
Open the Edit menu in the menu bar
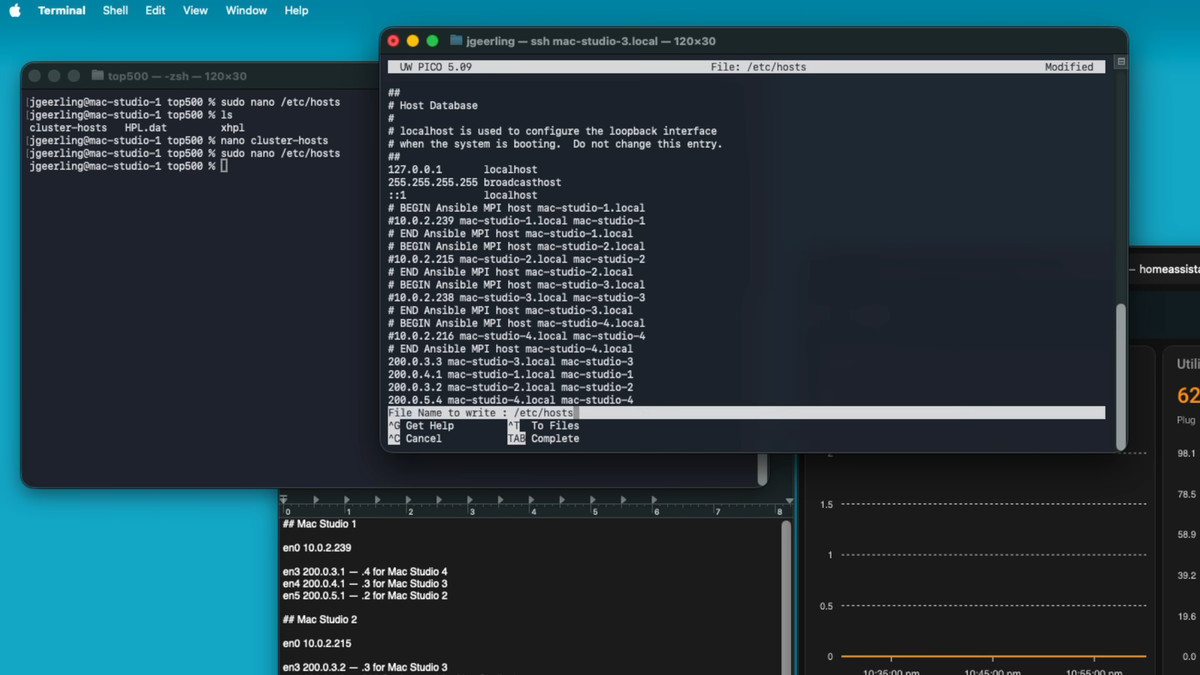coord(155,11)
